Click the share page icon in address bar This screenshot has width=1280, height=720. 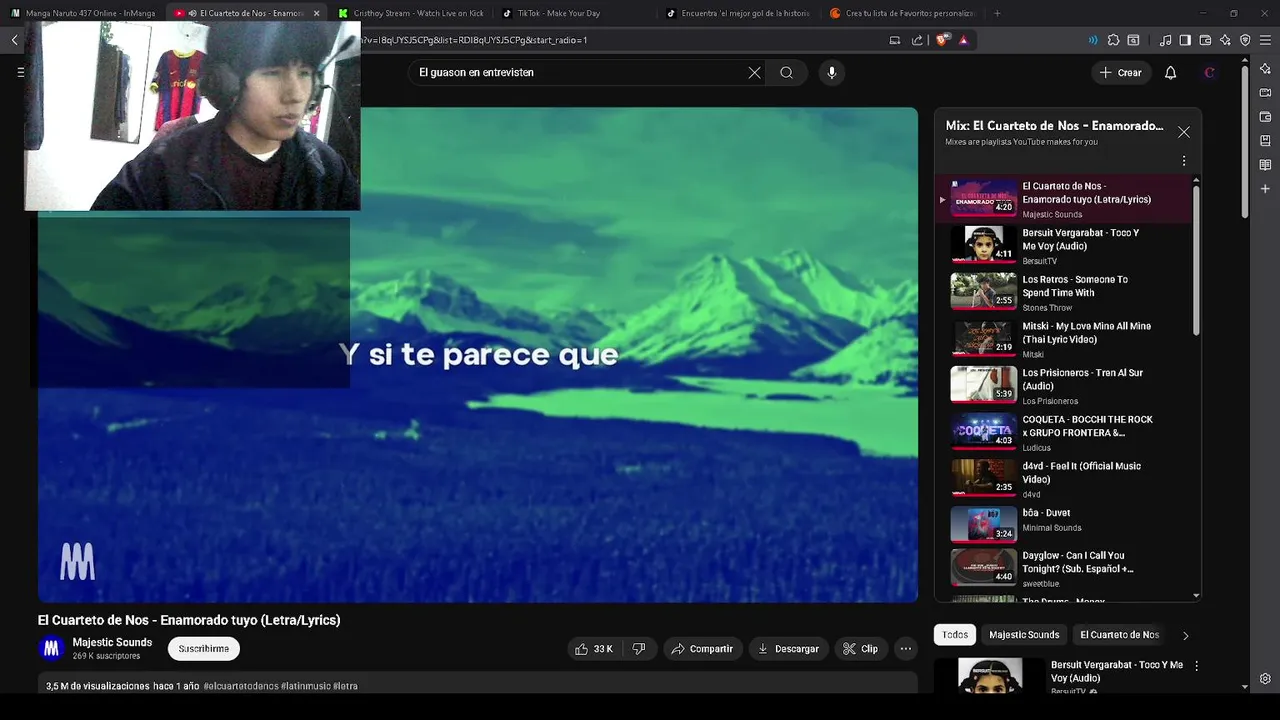(x=917, y=40)
